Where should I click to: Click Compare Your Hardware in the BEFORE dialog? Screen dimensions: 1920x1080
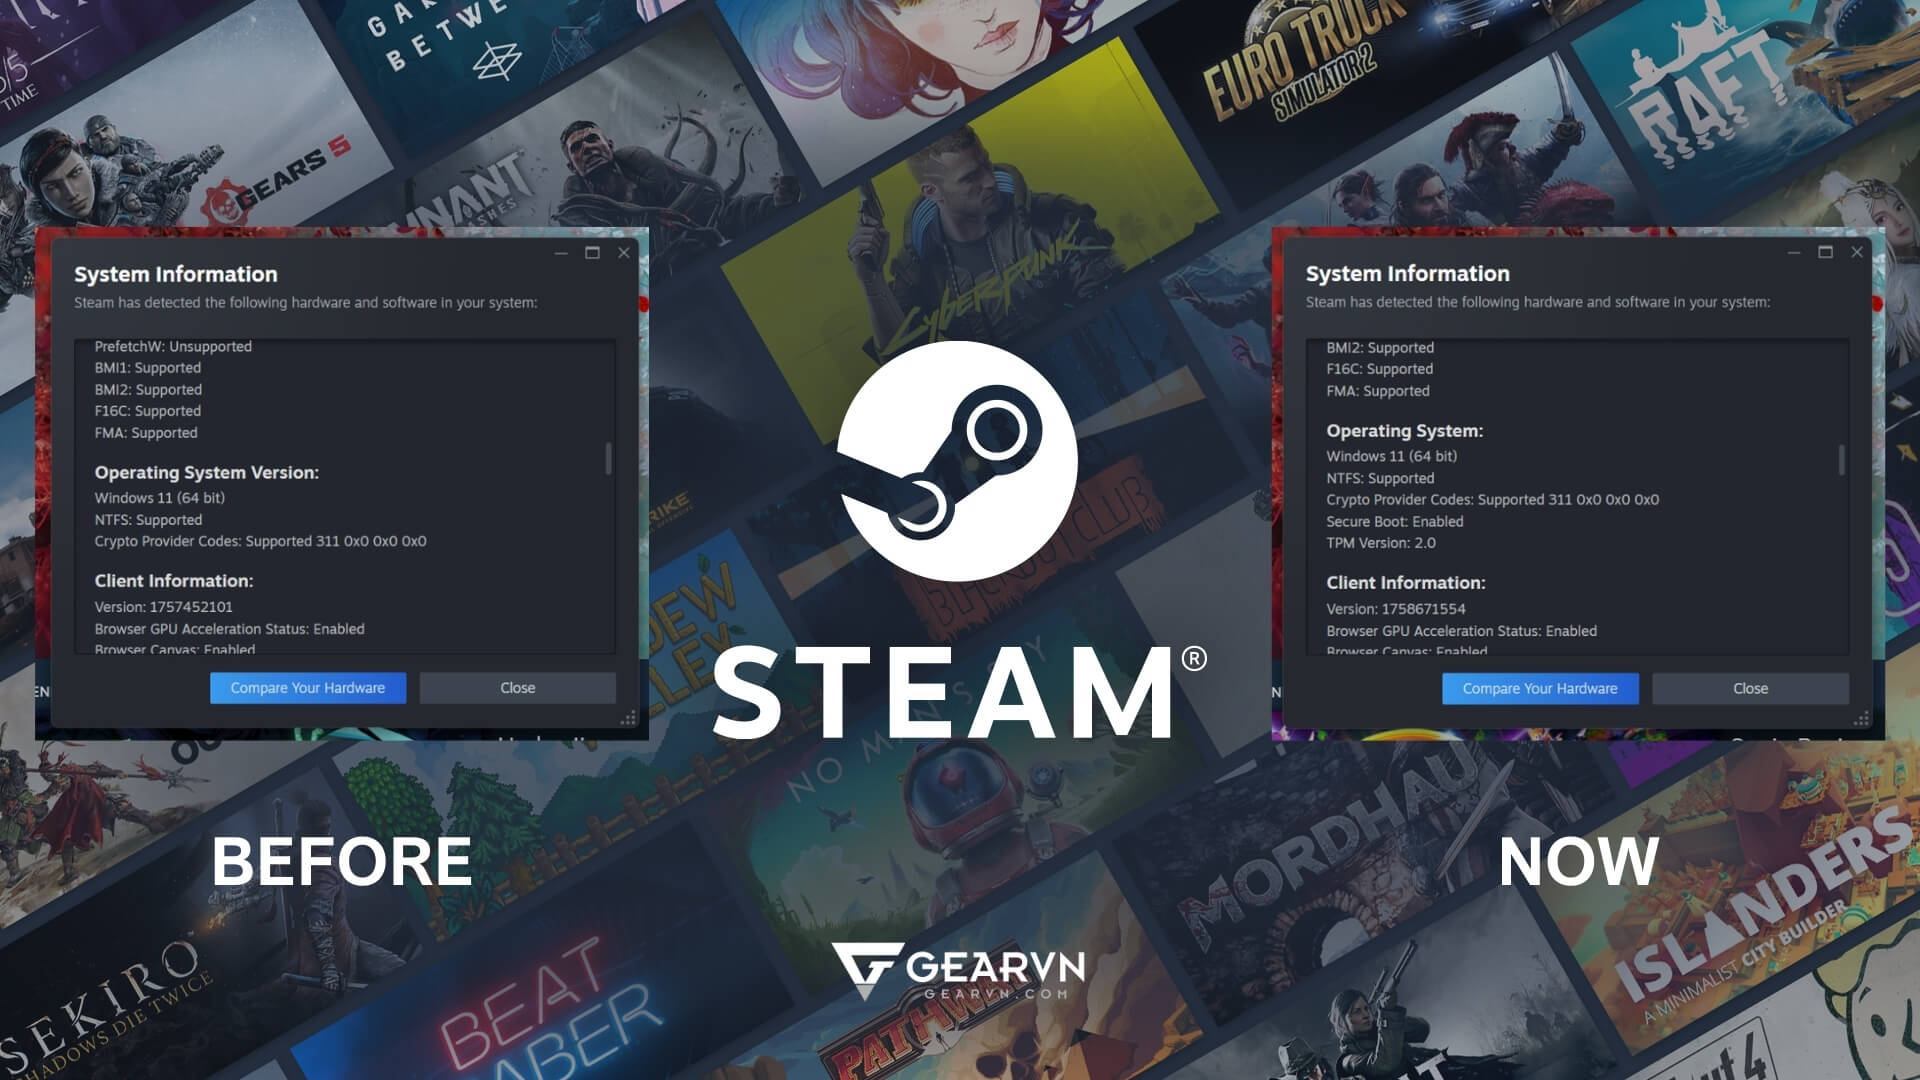[x=308, y=688]
